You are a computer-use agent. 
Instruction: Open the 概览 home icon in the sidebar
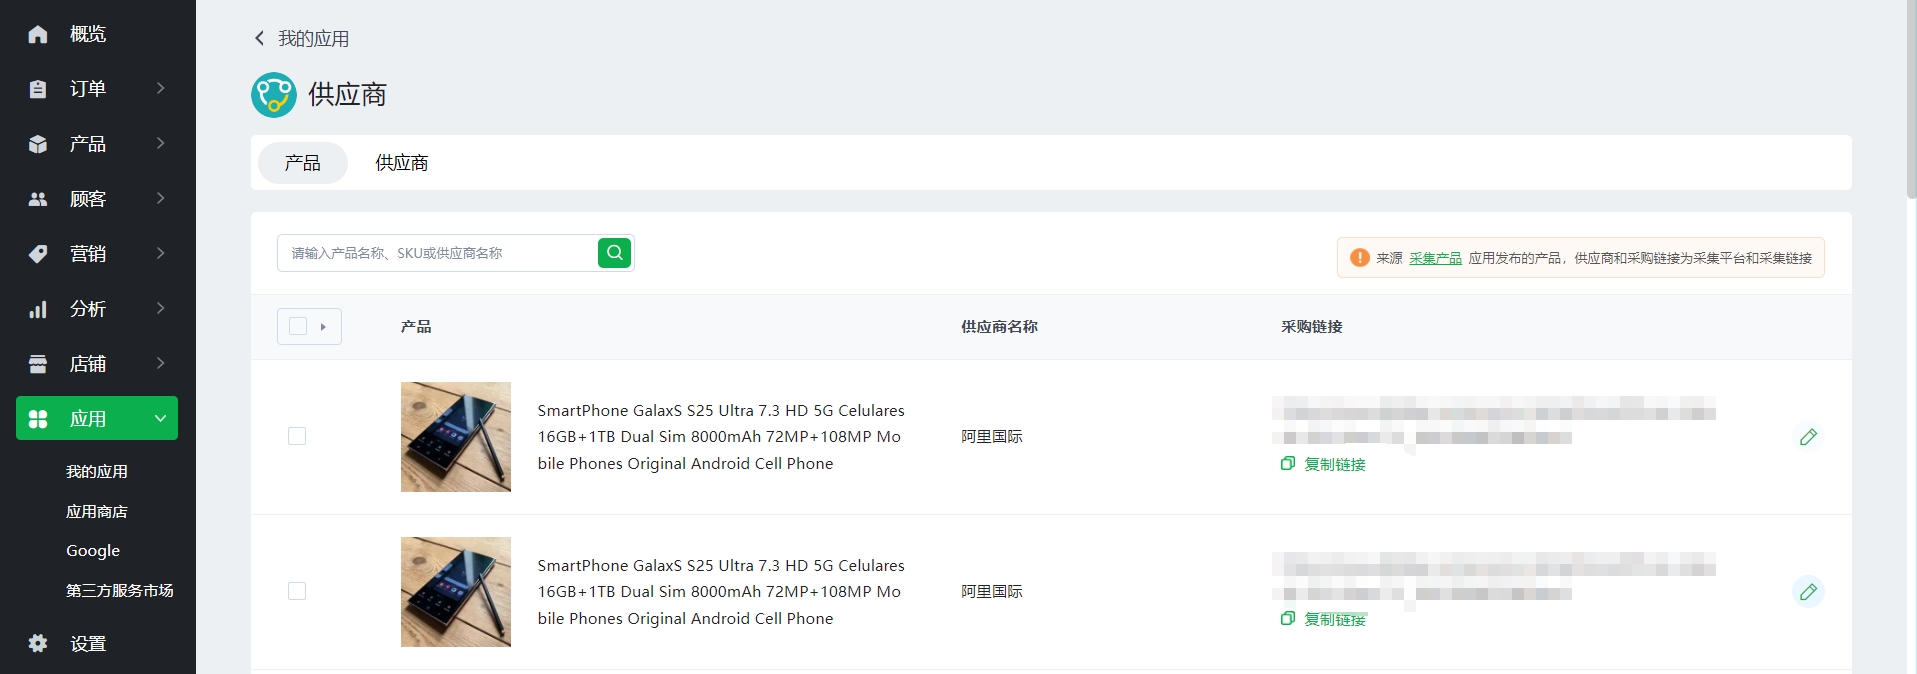pyautogui.click(x=38, y=34)
